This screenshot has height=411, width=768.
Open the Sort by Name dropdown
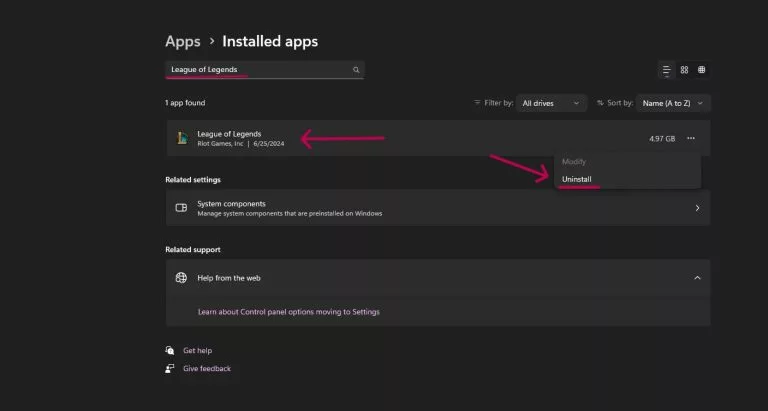pyautogui.click(x=673, y=103)
